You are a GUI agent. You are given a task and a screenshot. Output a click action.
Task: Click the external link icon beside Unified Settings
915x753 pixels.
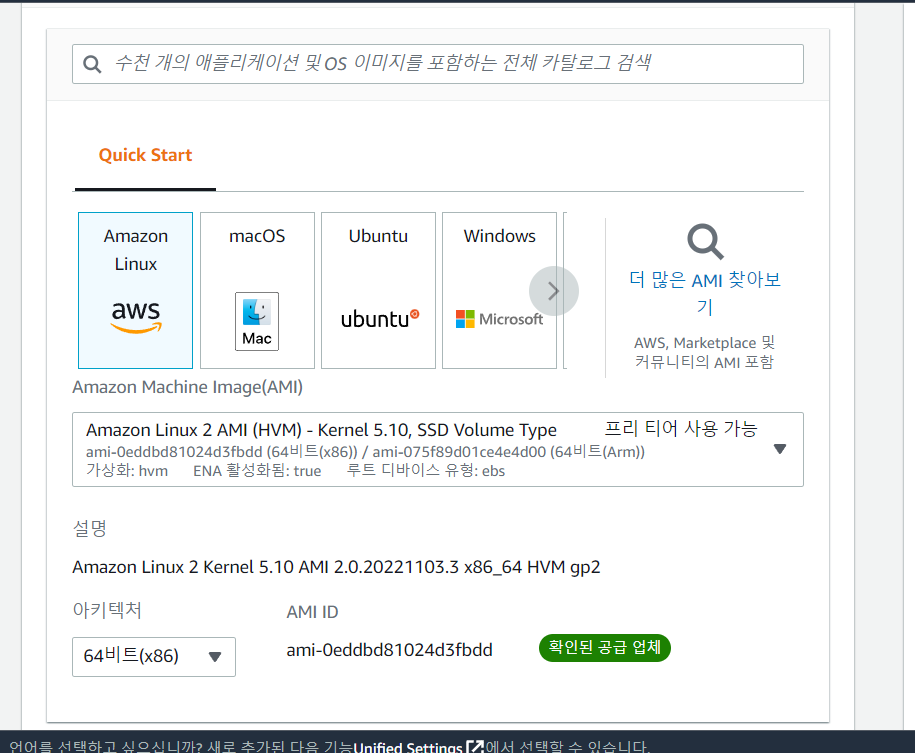point(475,747)
